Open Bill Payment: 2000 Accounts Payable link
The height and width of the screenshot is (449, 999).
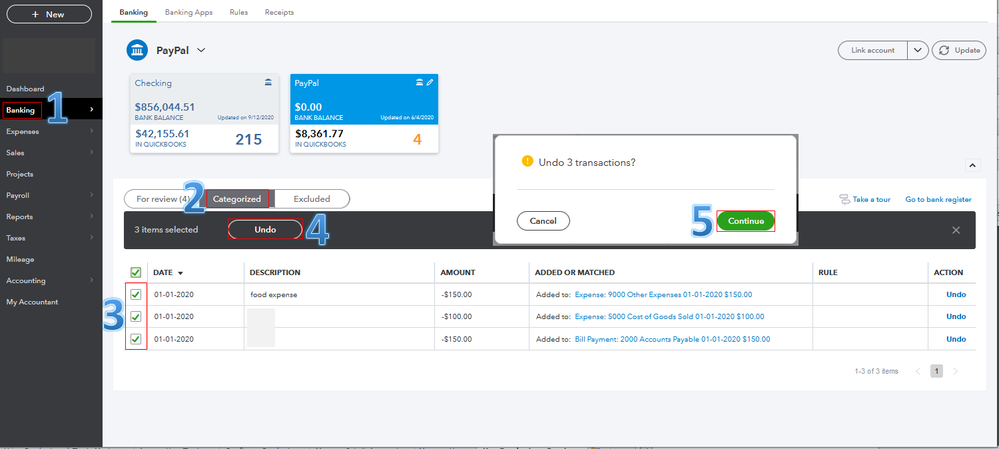point(672,339)
